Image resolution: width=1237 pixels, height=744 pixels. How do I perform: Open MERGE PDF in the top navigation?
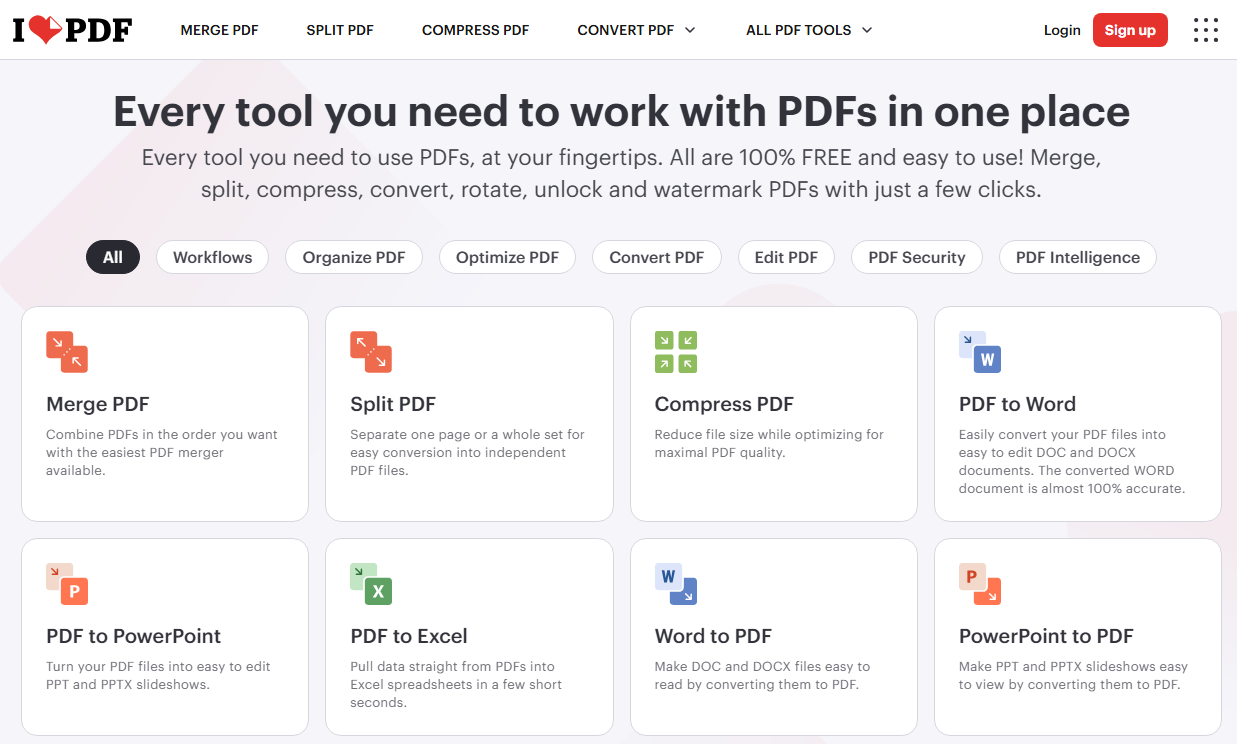[219, 30]
